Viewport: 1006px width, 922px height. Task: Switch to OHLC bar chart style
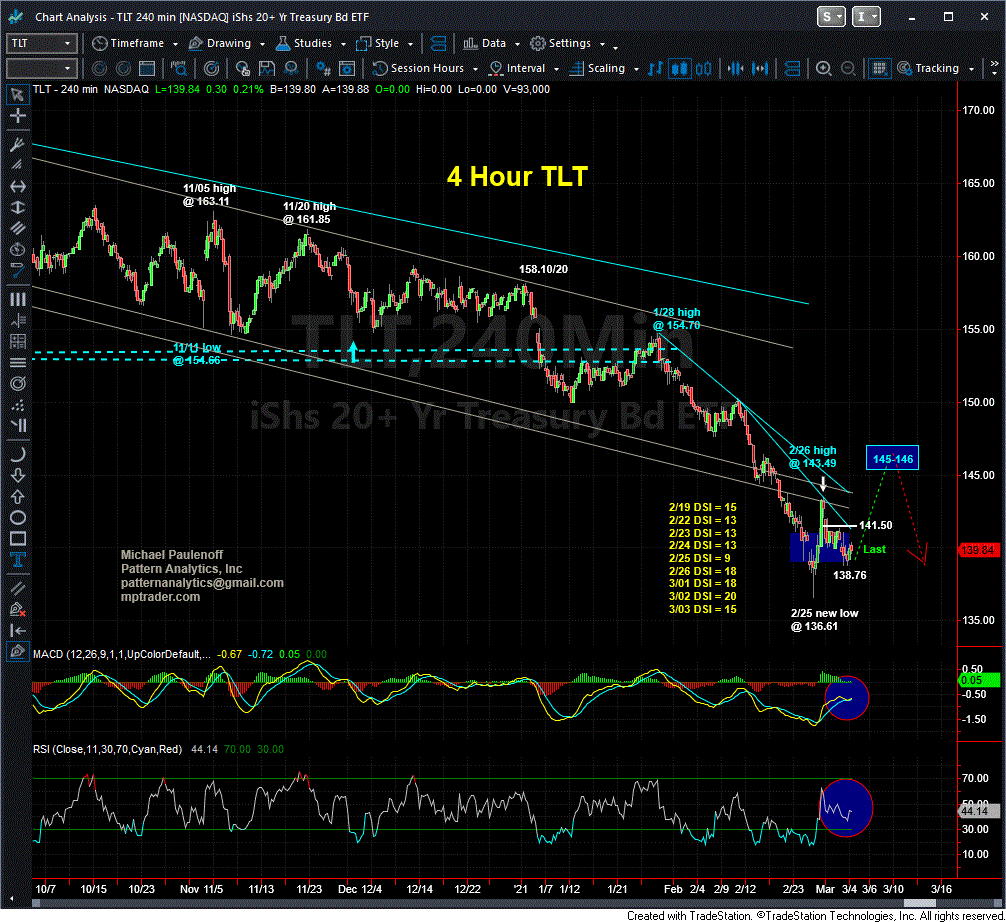click(655, 69)
